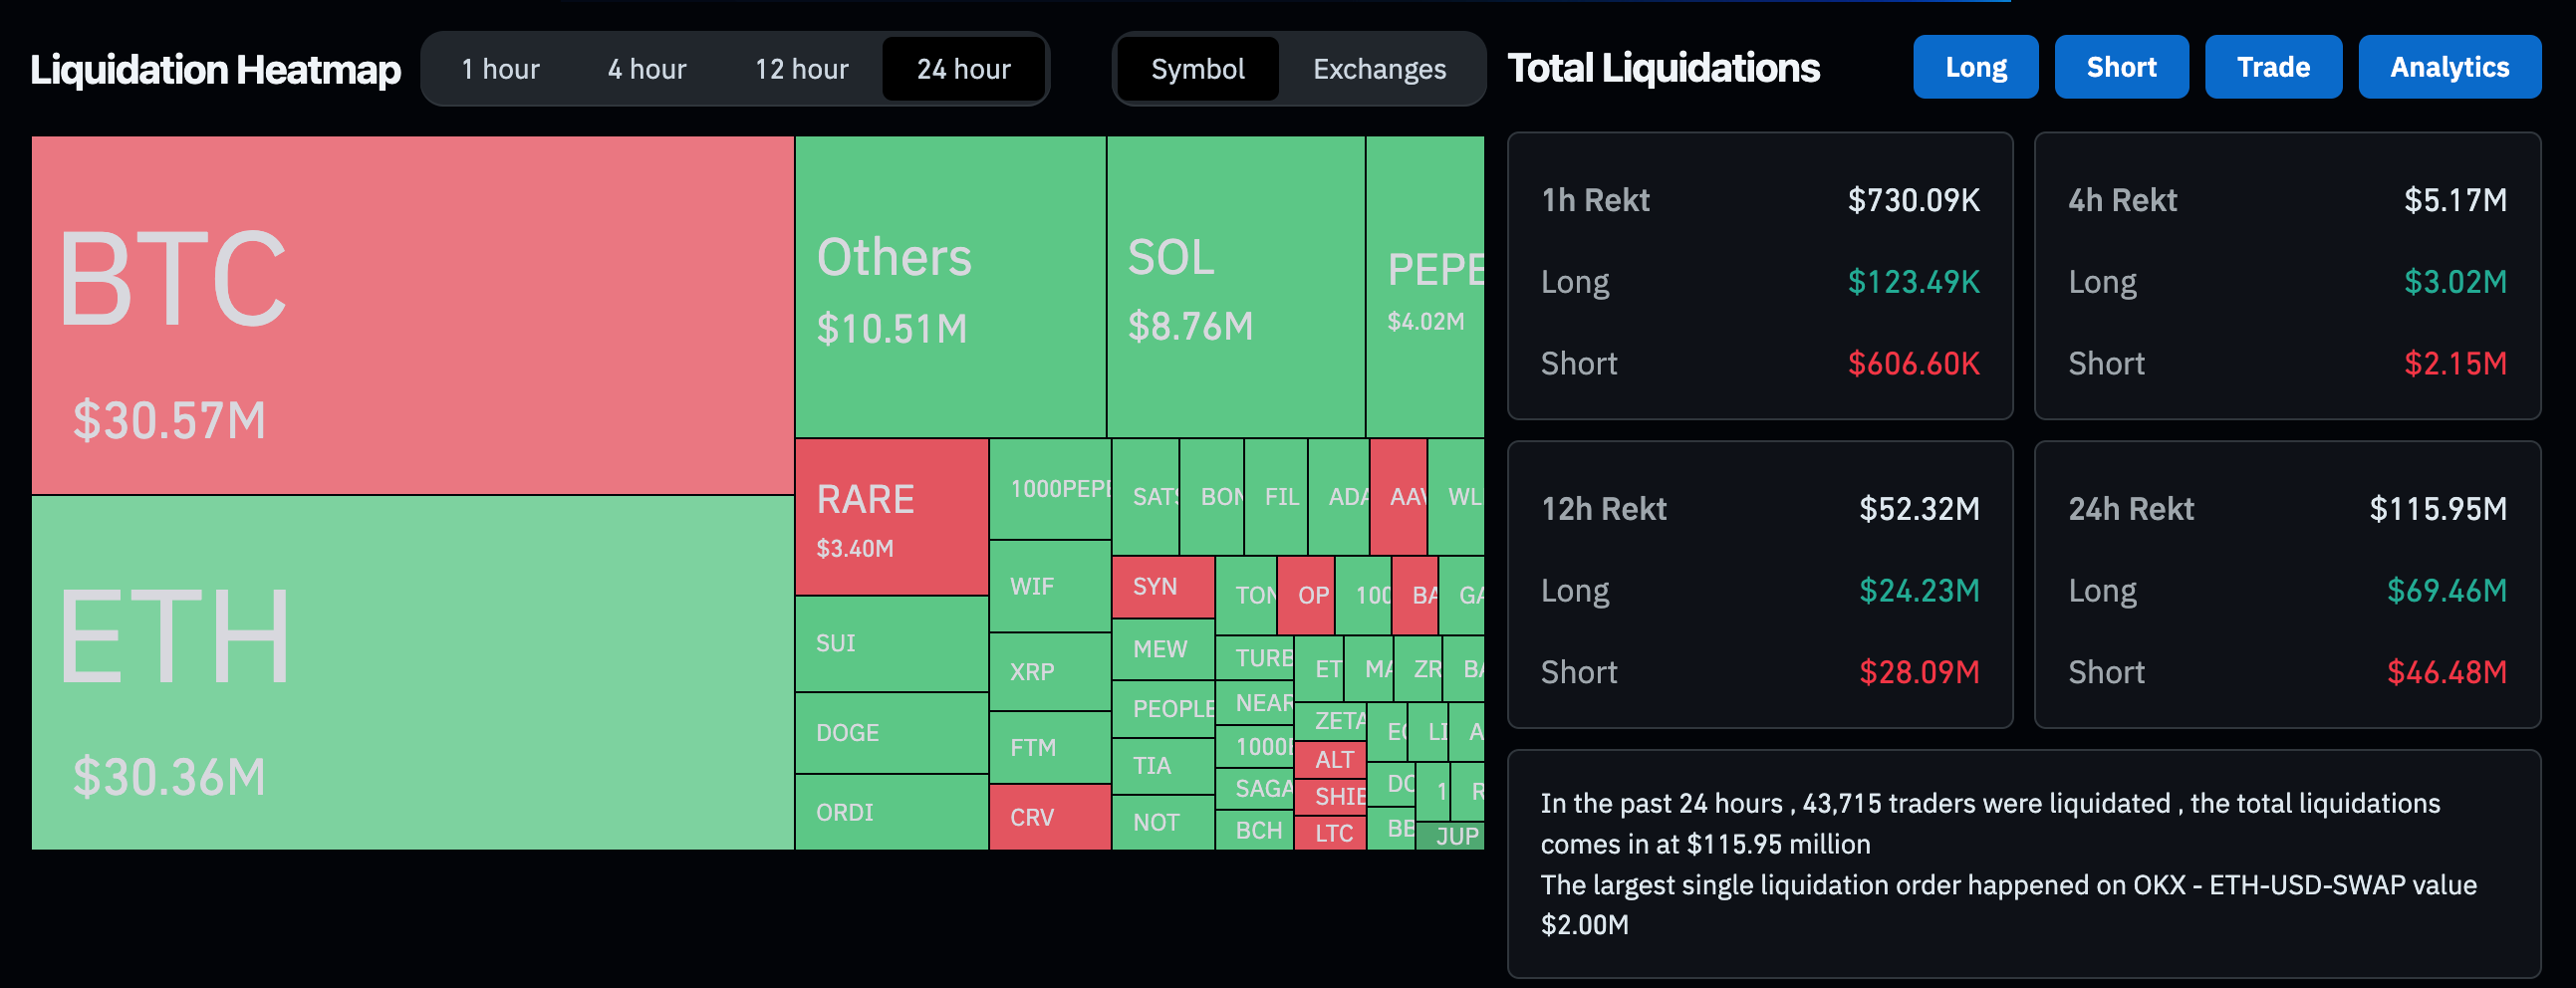2576x988 pixels.
Task: Click the 1h Rekt summary card
Action: pos(1759,276)
